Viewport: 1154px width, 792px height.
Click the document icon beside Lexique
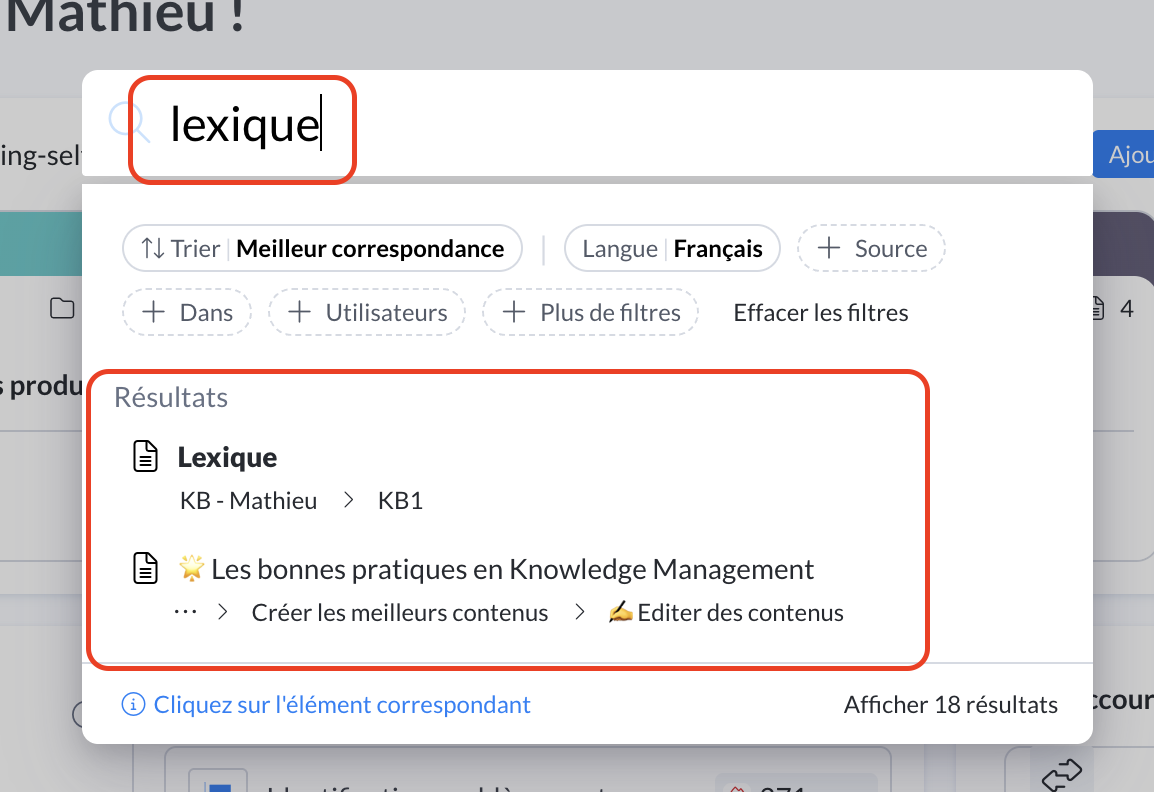pyautogui.click(x=147, y=458)
